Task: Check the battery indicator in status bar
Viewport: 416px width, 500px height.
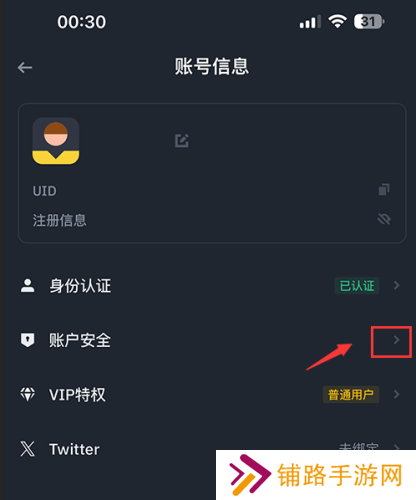Action: point(369,22)
